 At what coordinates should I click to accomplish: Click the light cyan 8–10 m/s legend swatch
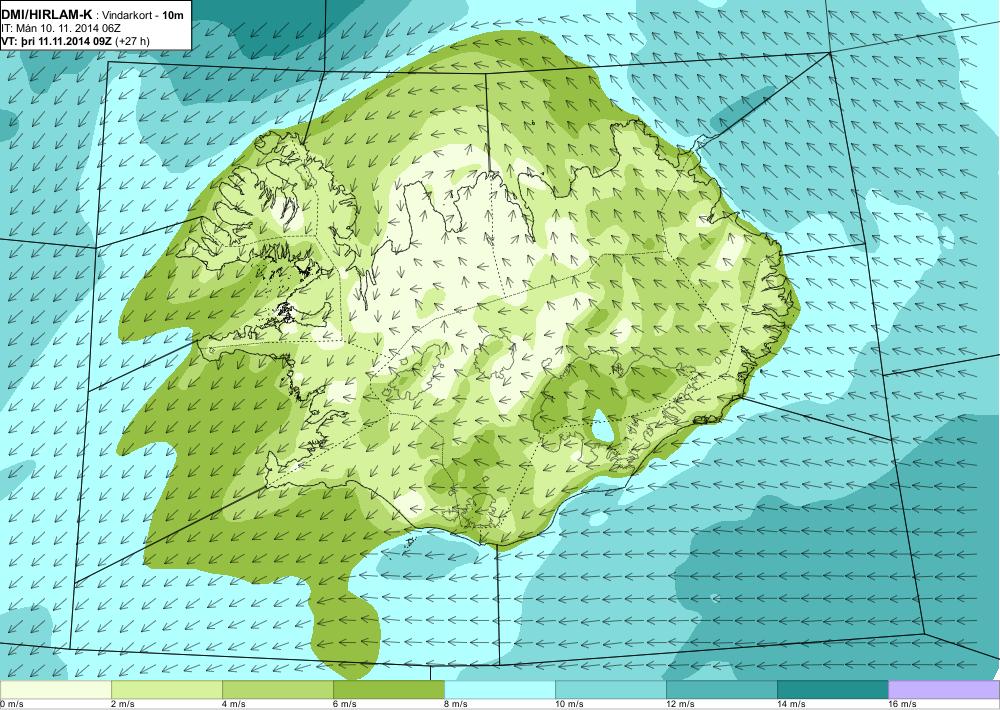500,690
